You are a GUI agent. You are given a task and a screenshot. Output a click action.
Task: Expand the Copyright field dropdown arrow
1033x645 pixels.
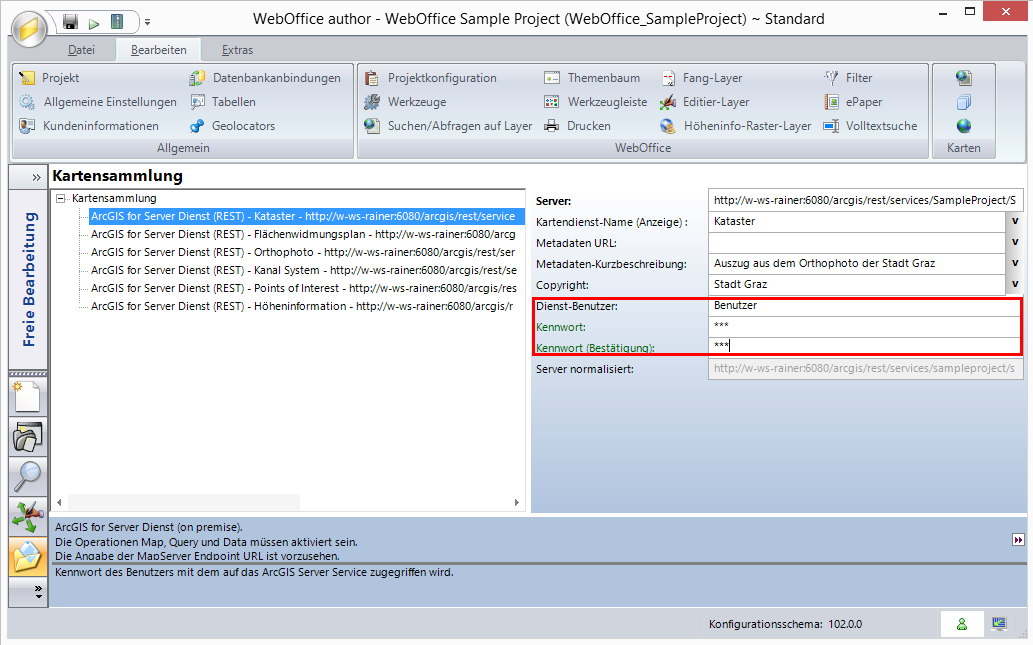point(1014,285)
